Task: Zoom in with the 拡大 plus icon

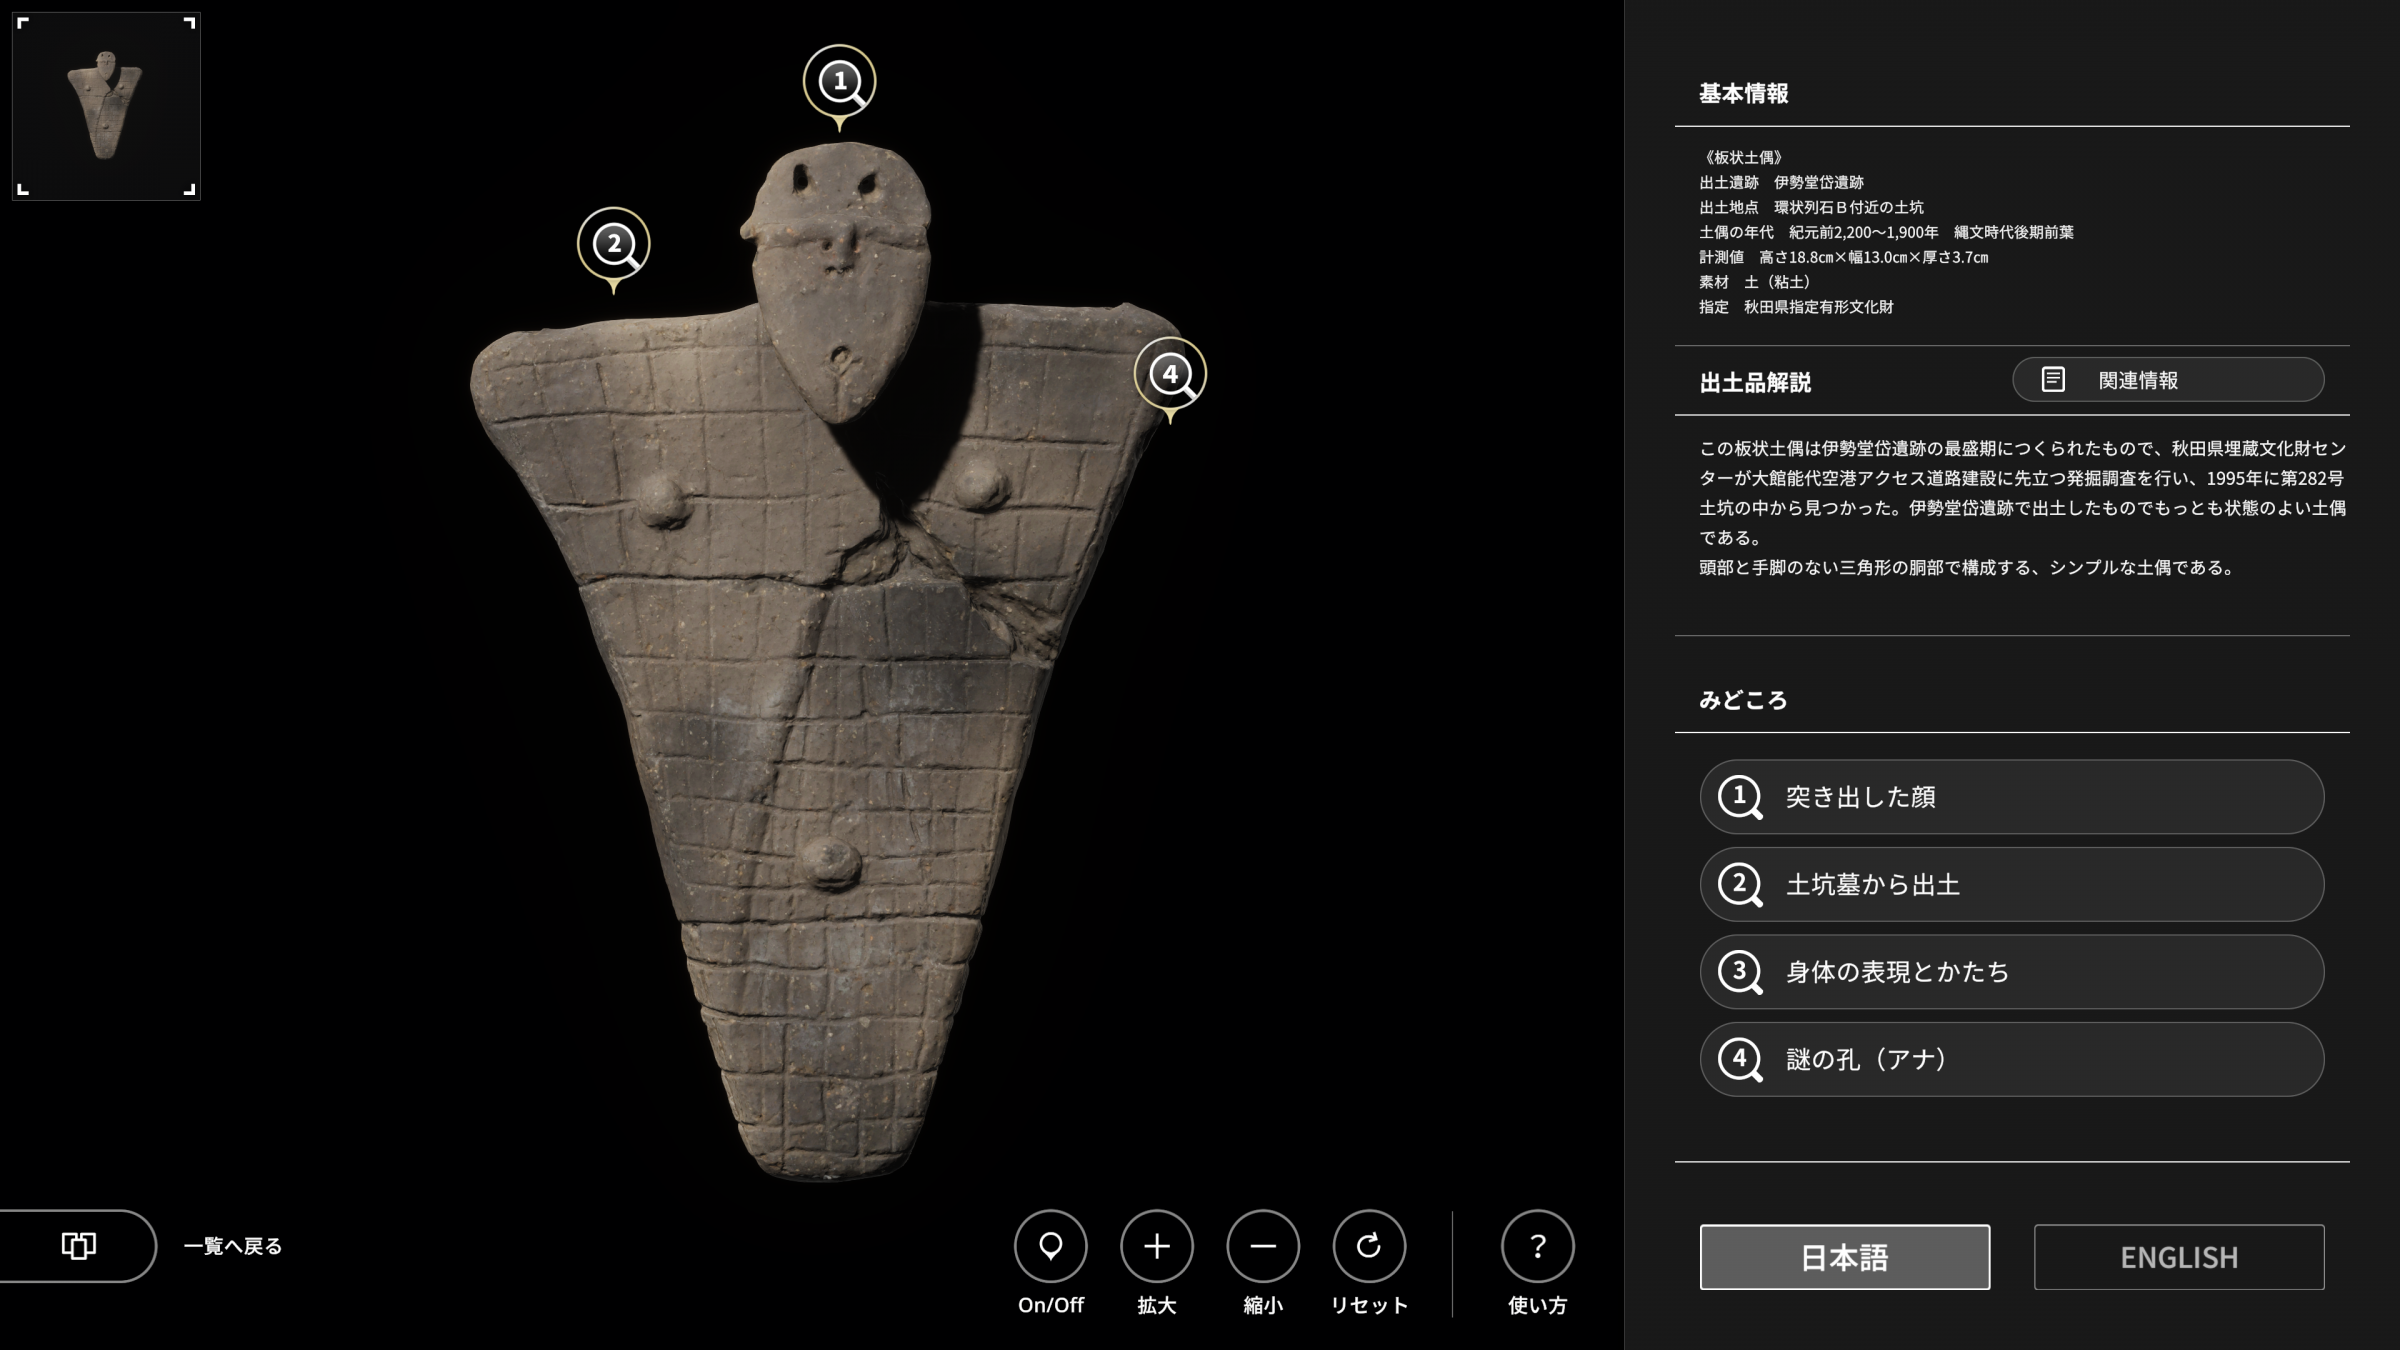Action: (x=1157, y=1246)
